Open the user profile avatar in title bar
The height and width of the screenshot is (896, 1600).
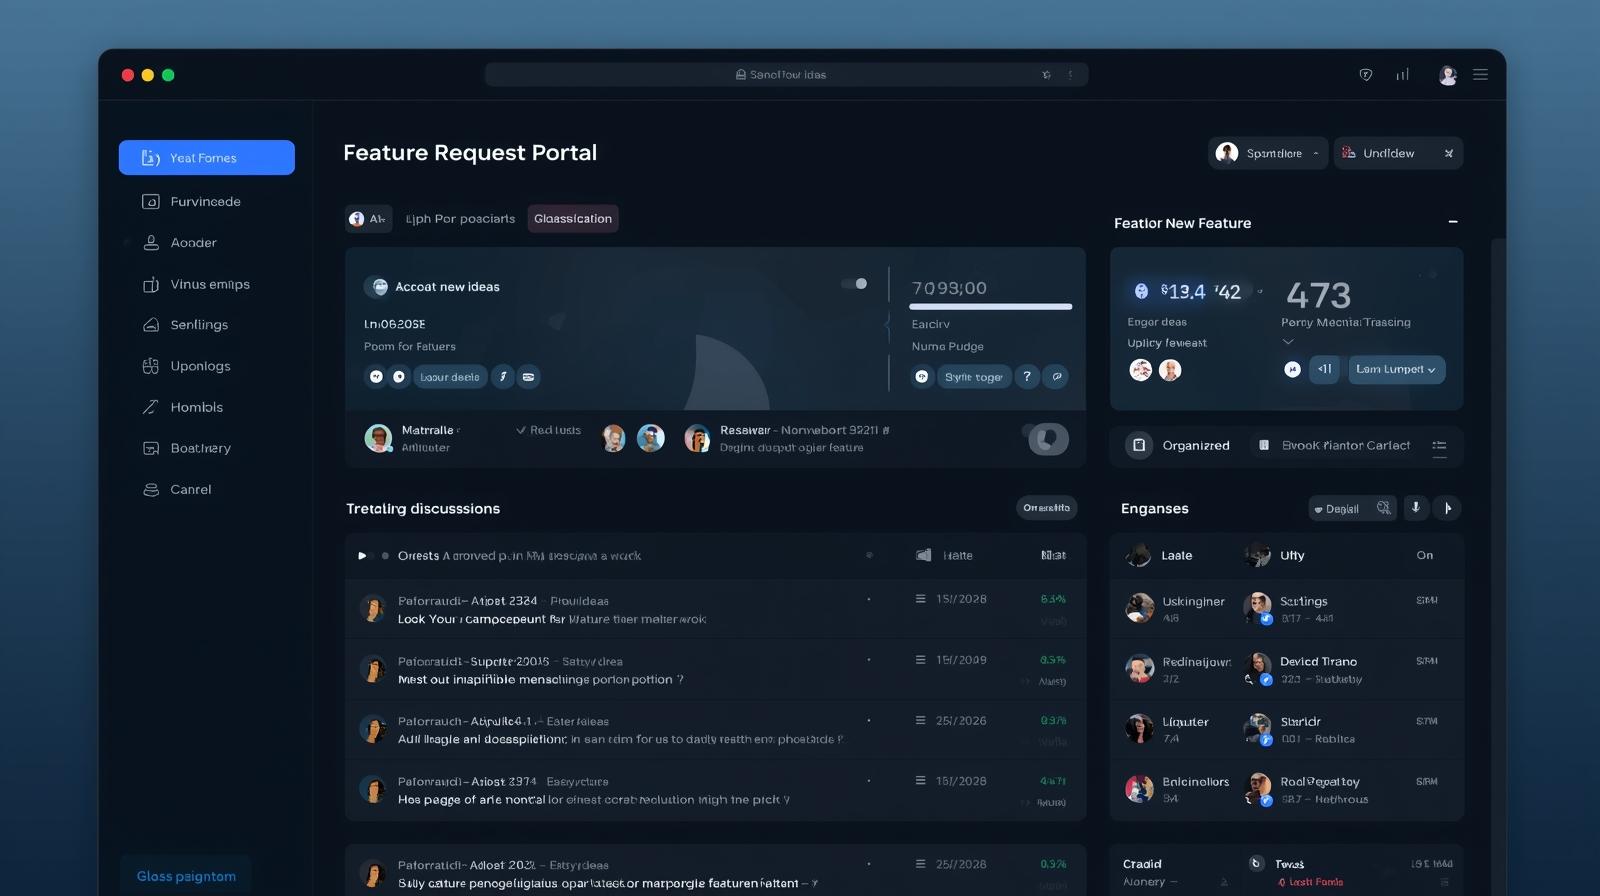click(x=1447, y=75)
